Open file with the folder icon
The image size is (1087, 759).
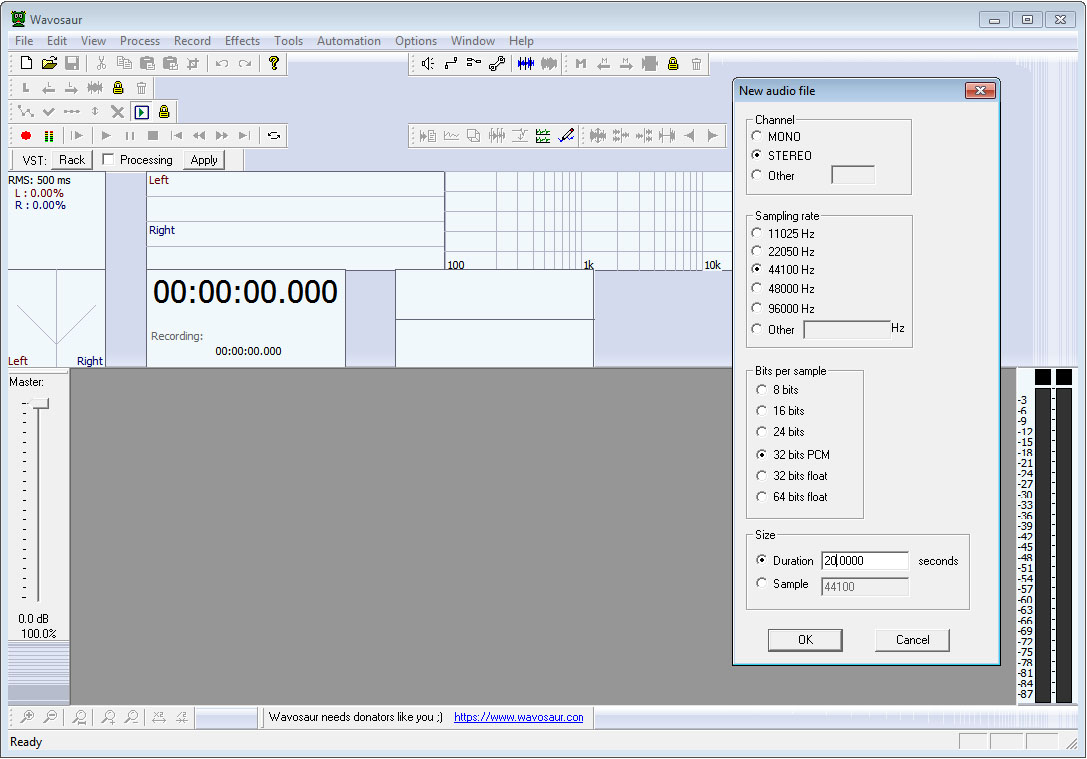[x=49, y=63]
